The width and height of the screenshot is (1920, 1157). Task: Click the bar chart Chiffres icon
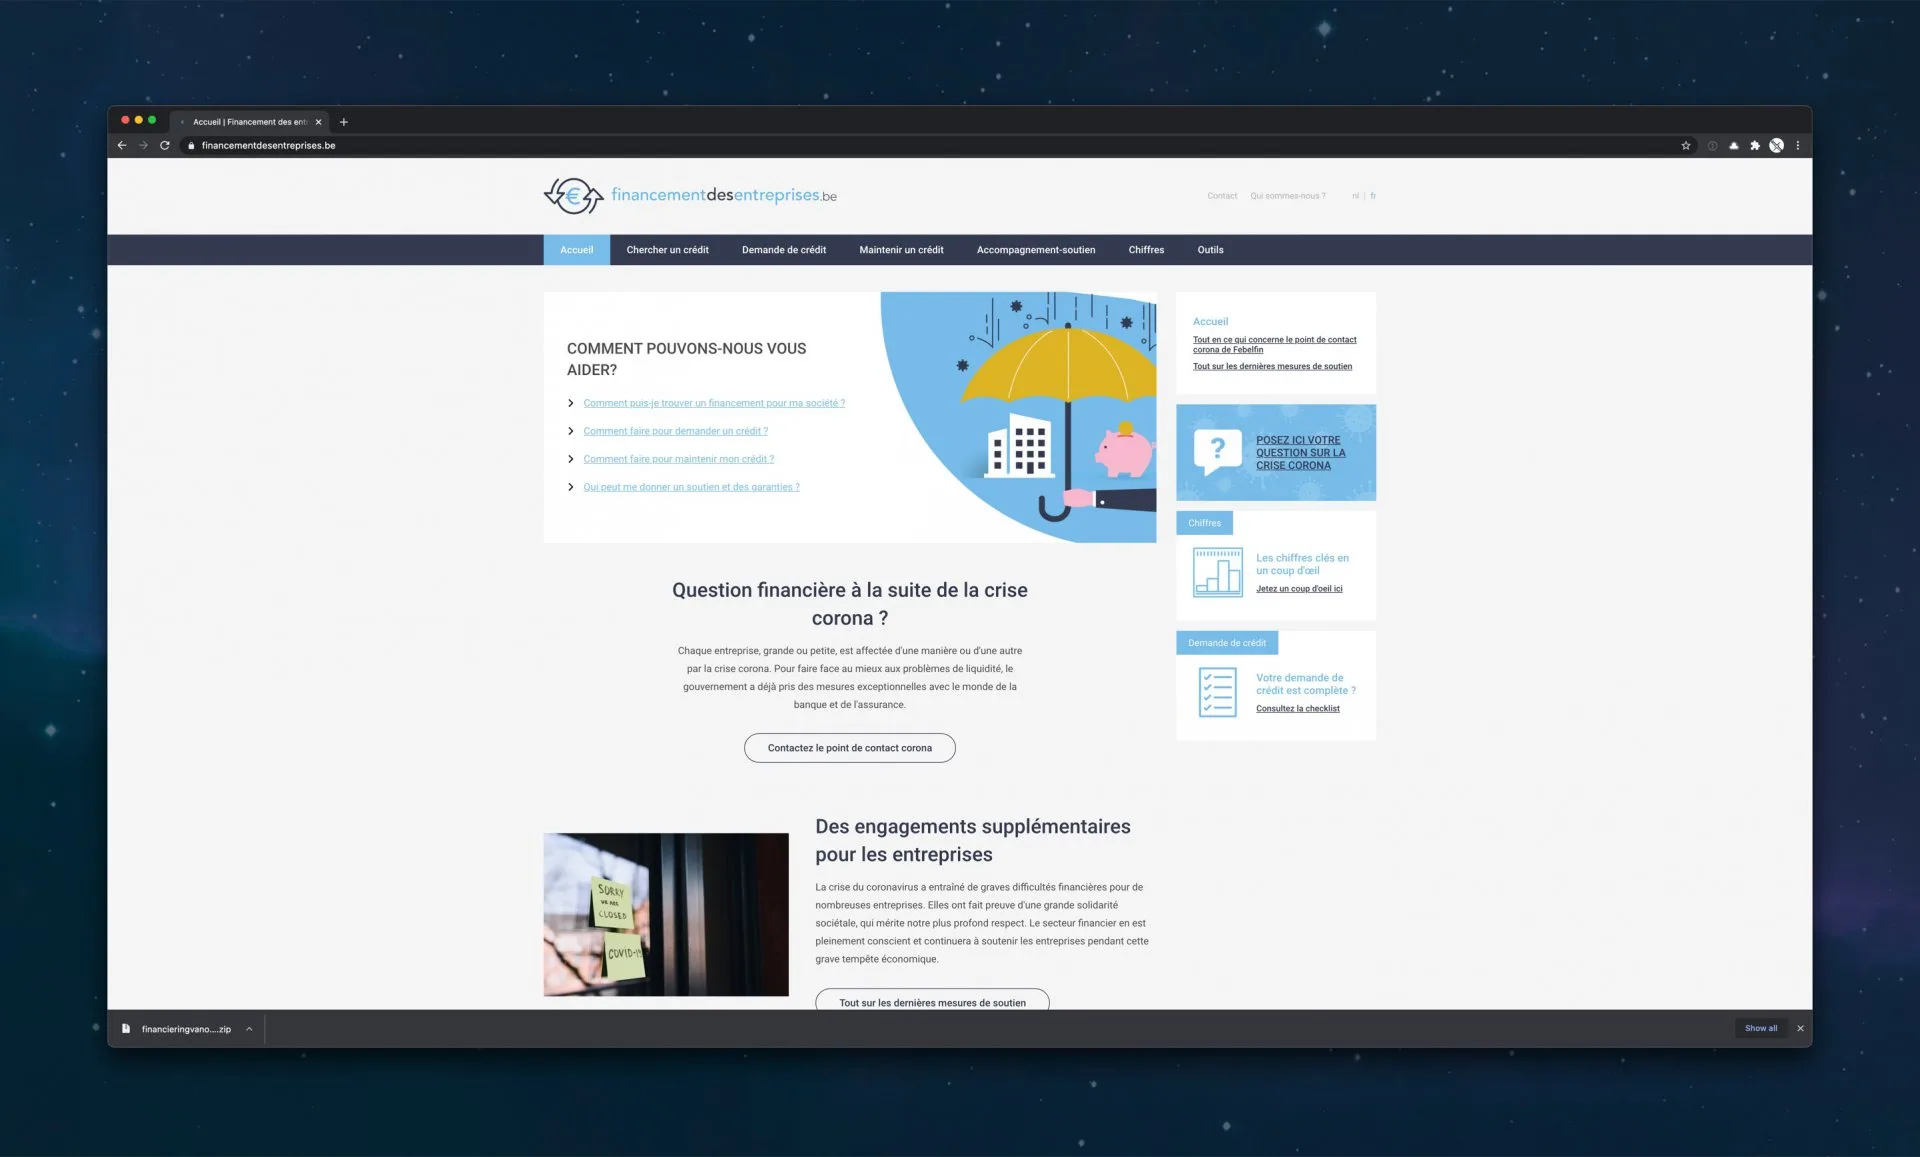click(x=1217, y=572)
